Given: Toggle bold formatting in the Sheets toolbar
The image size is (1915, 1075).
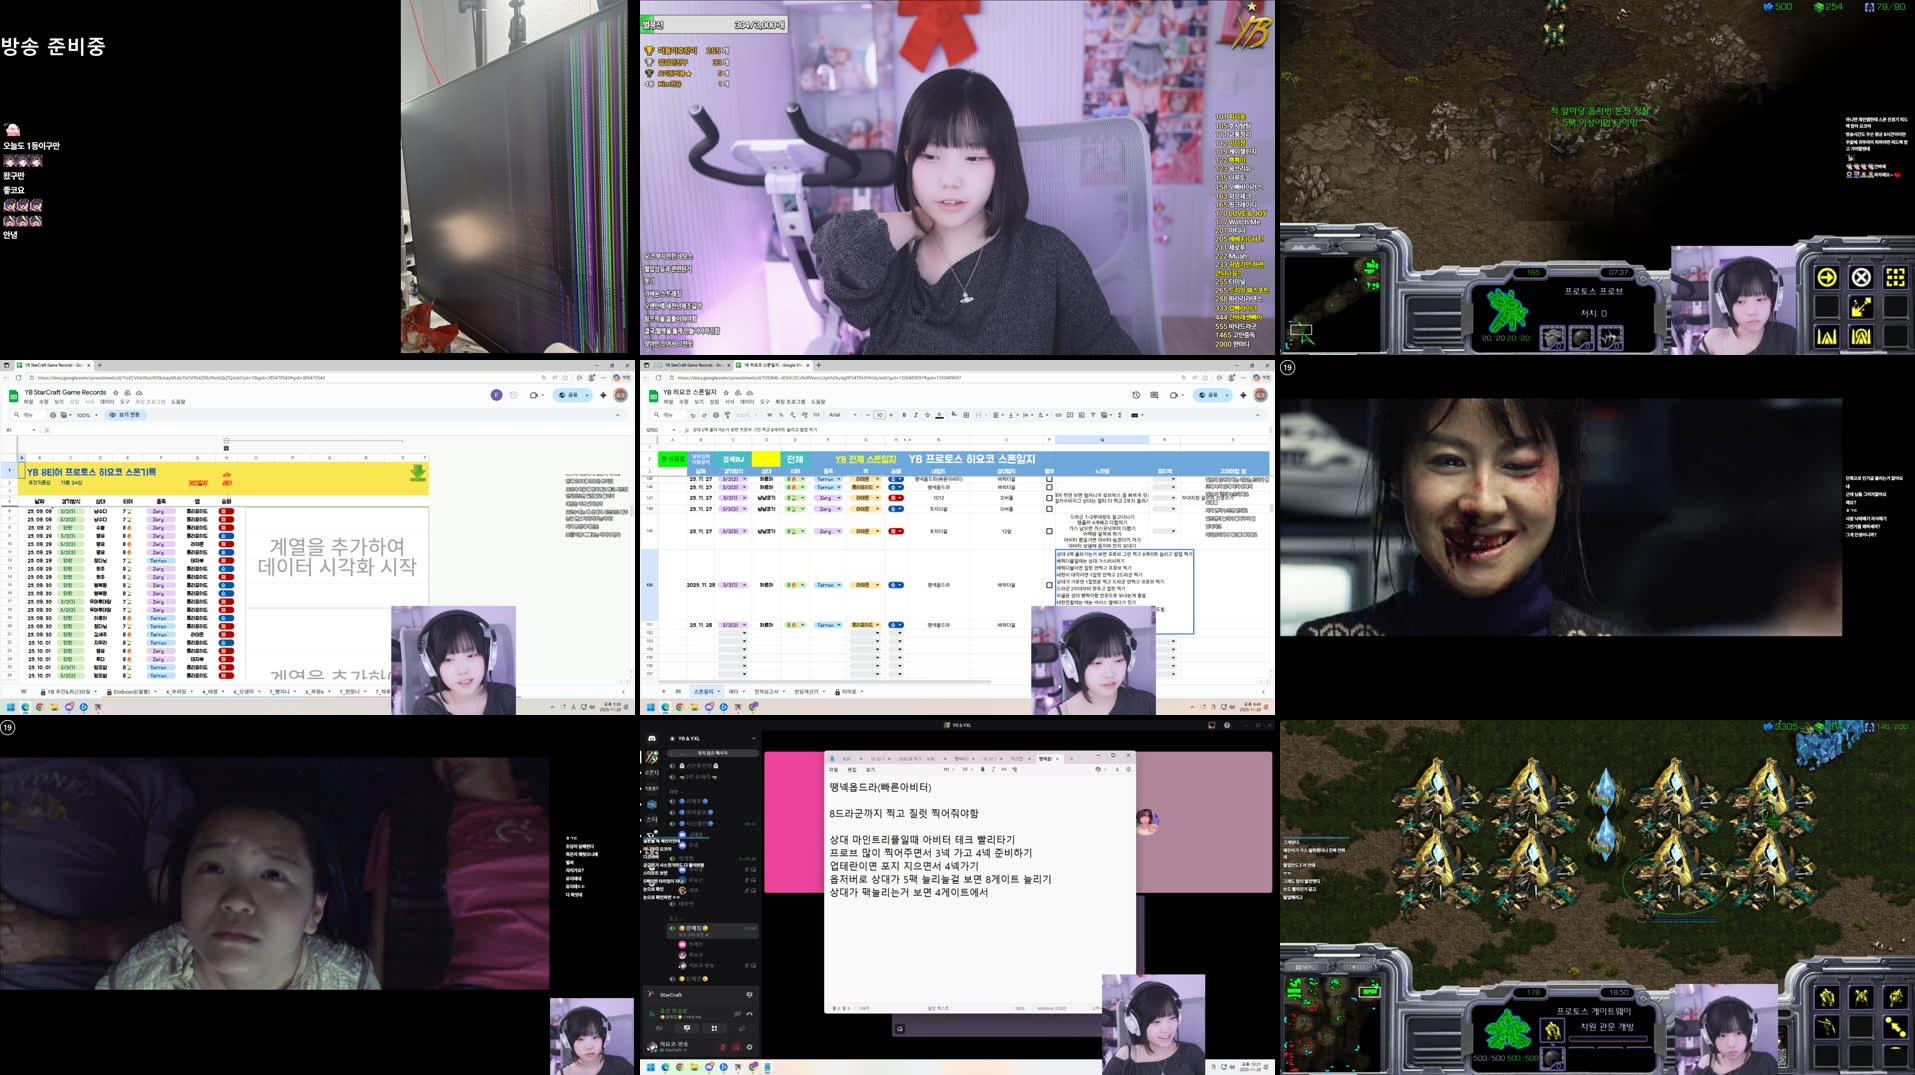Looking at the screenshot, I should [x=903, y=414].
